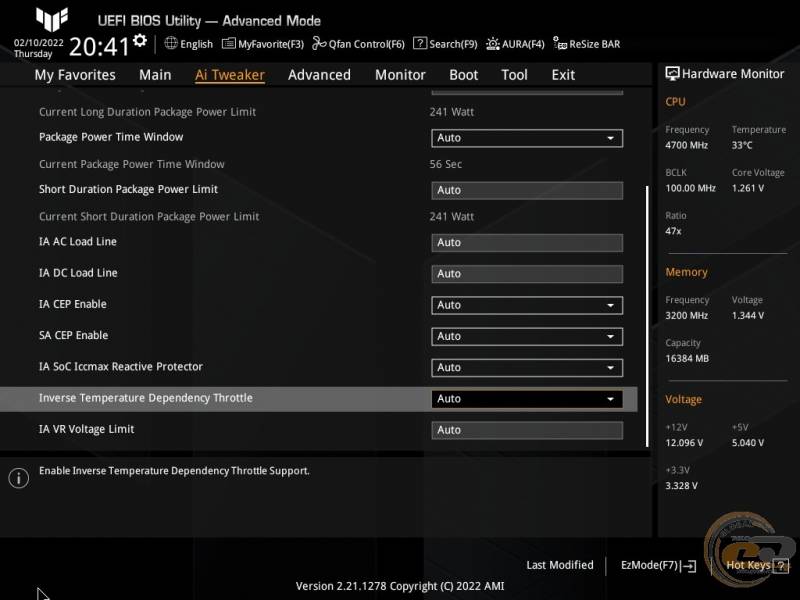The image size is (800, 600).
Task: Open the My Favorites tab
Action: tap(75, 75)
